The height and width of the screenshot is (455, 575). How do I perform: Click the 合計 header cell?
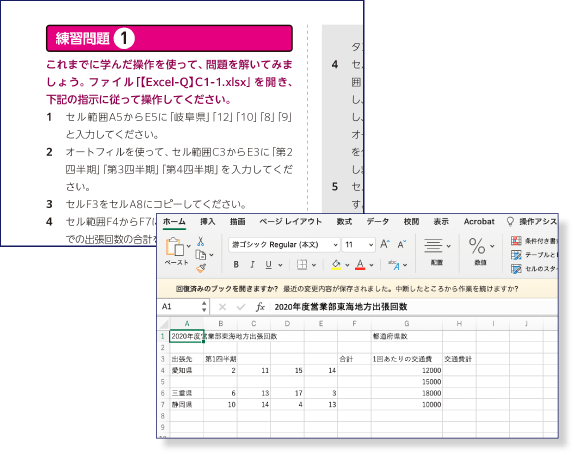[354, 359]
